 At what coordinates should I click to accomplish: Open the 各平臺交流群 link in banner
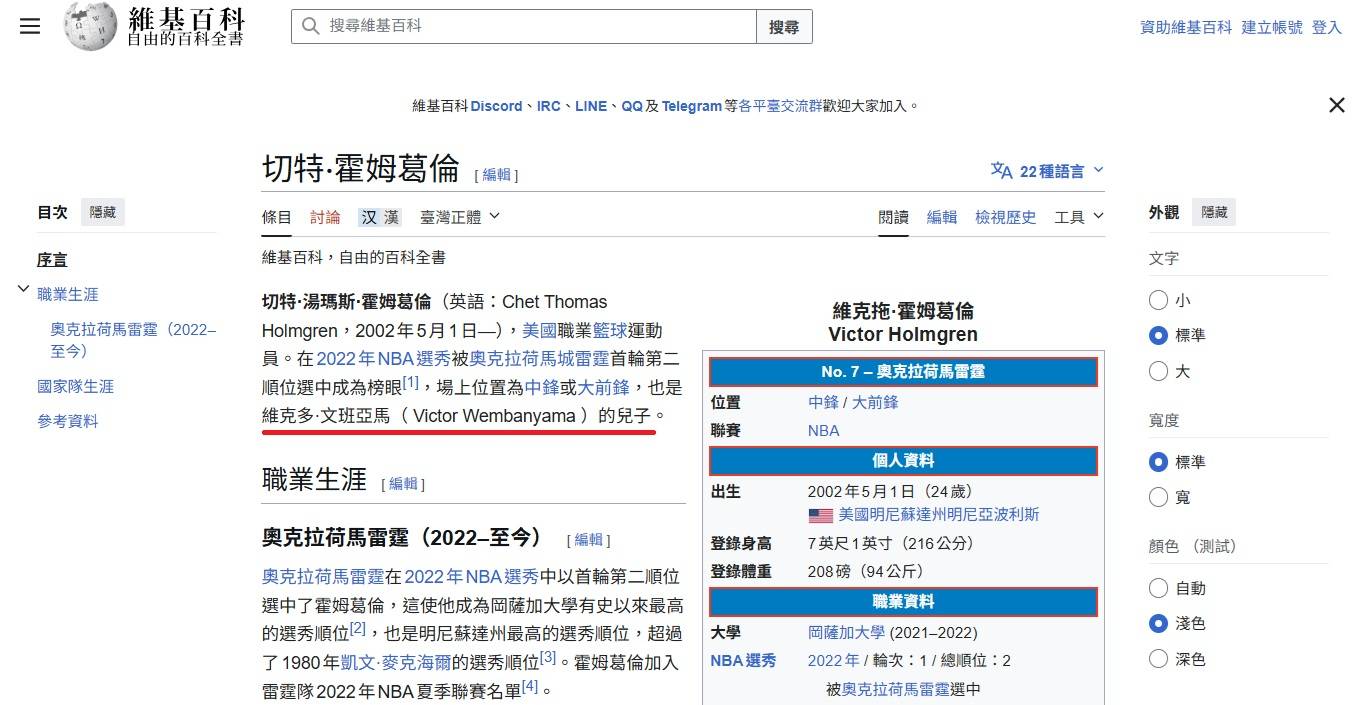click(x=780, y=106)
